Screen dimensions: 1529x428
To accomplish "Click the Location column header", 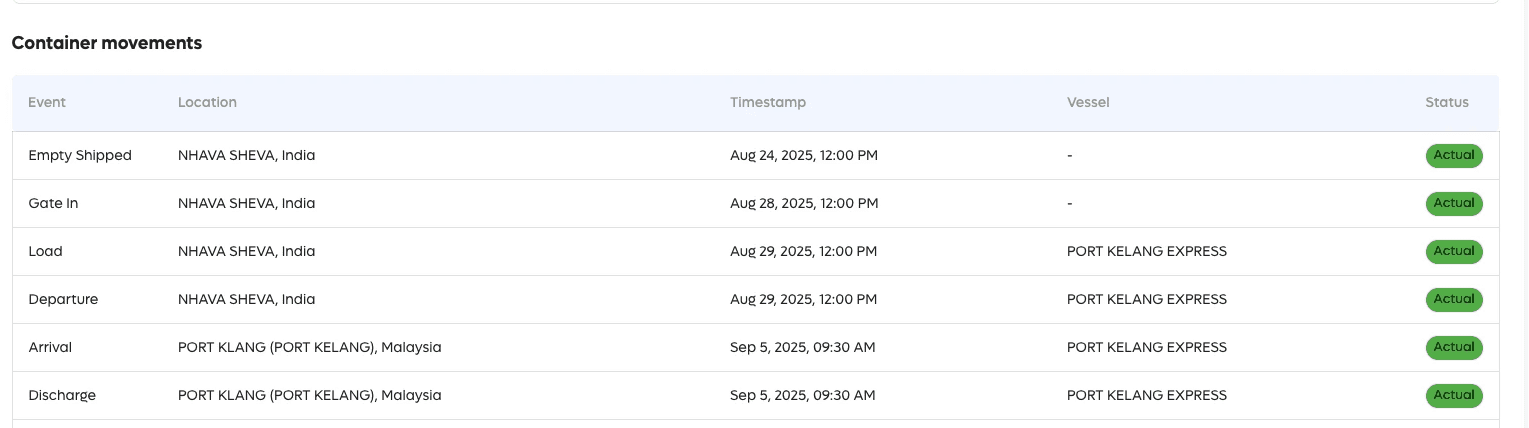I will 207,102.
